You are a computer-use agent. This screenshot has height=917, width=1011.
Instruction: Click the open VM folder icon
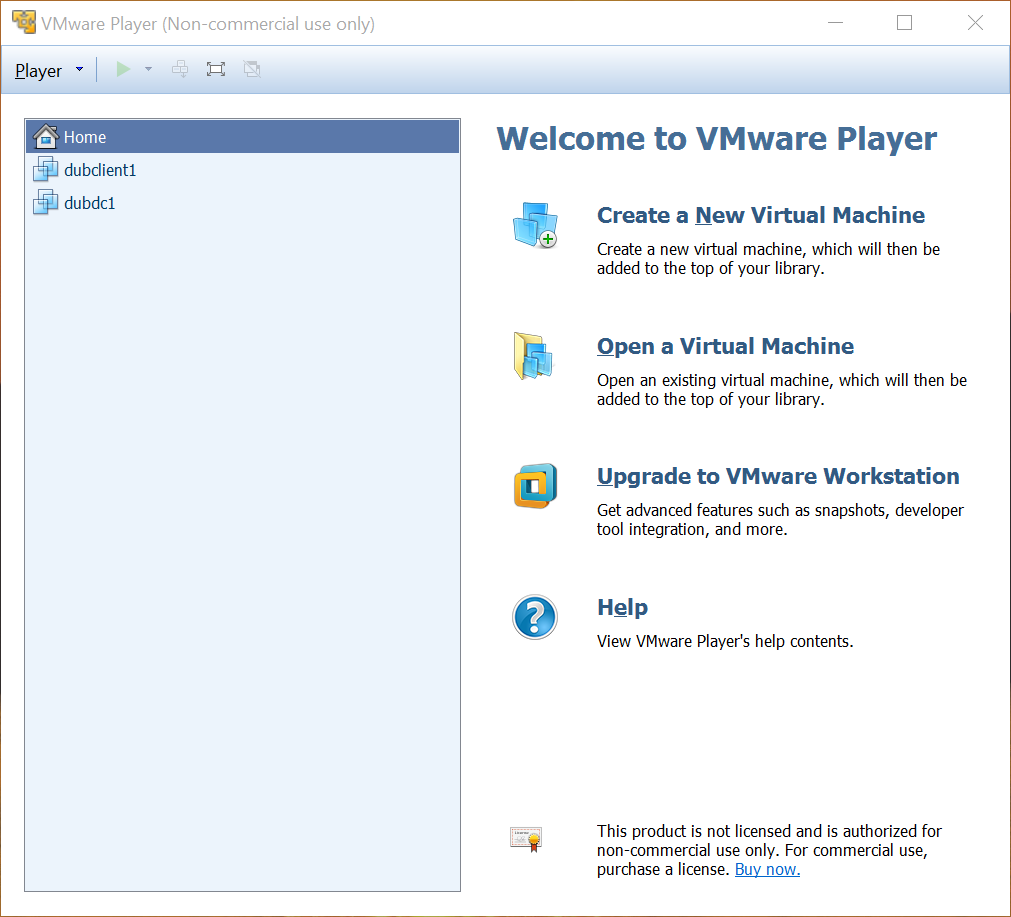533,356
